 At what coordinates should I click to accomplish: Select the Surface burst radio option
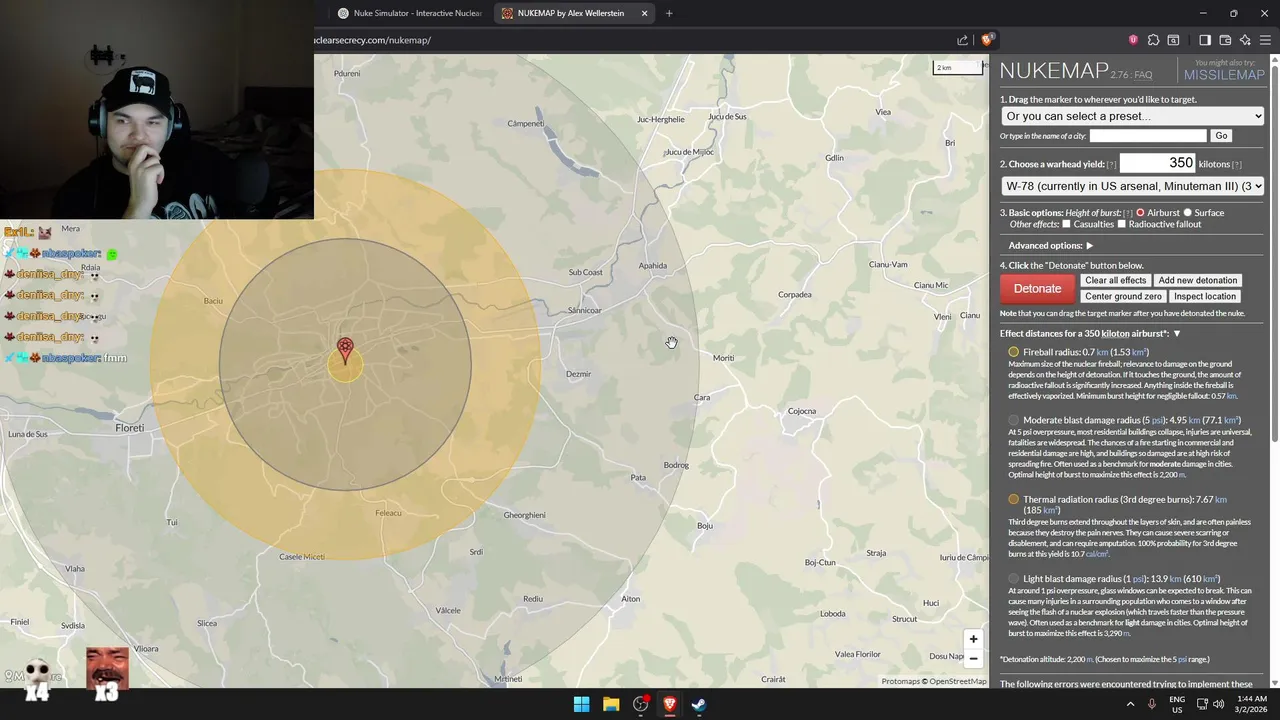pos(1188,213)
